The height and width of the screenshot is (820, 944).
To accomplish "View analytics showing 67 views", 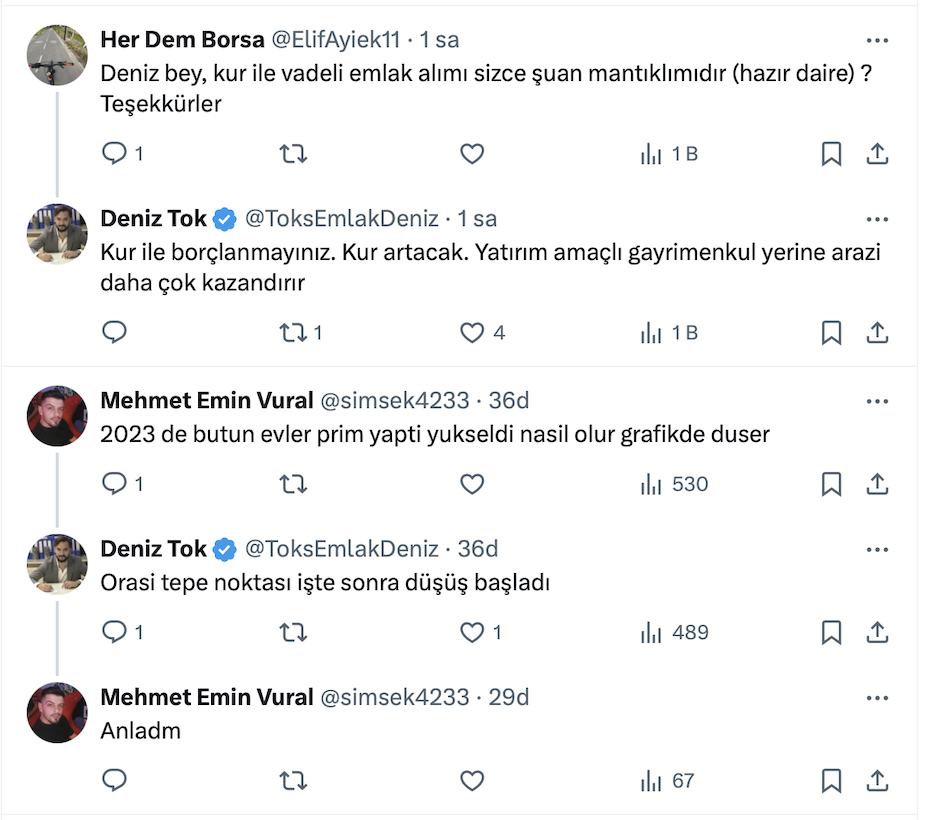I will (x=669, y=780).
